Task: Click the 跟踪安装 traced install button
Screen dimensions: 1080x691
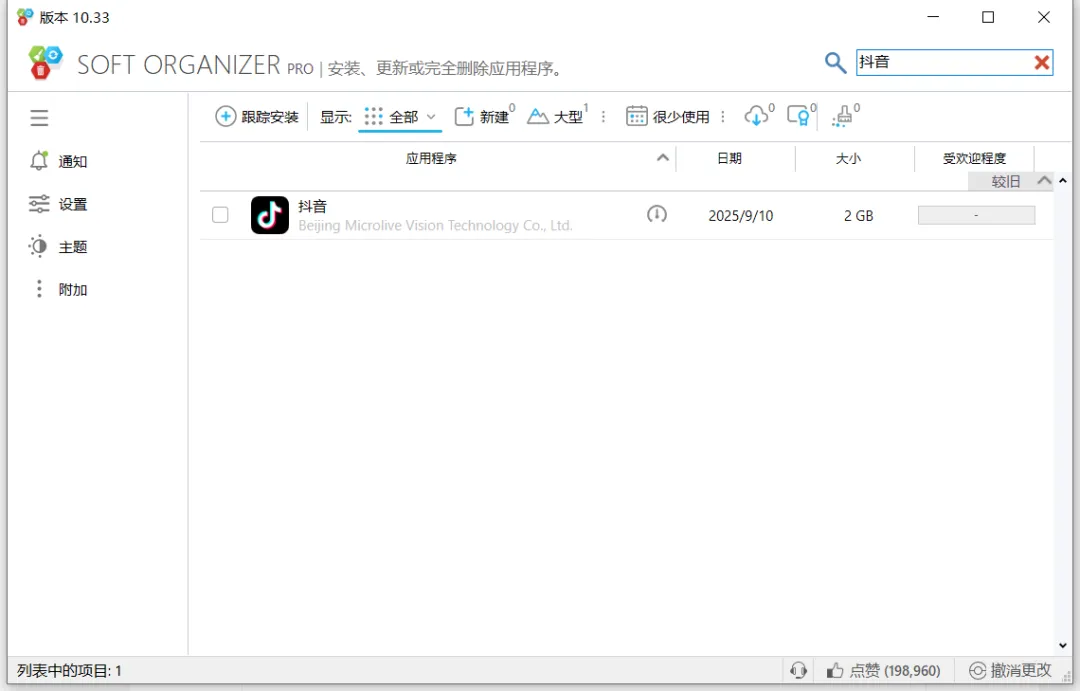Action: [x=257, y=116]
